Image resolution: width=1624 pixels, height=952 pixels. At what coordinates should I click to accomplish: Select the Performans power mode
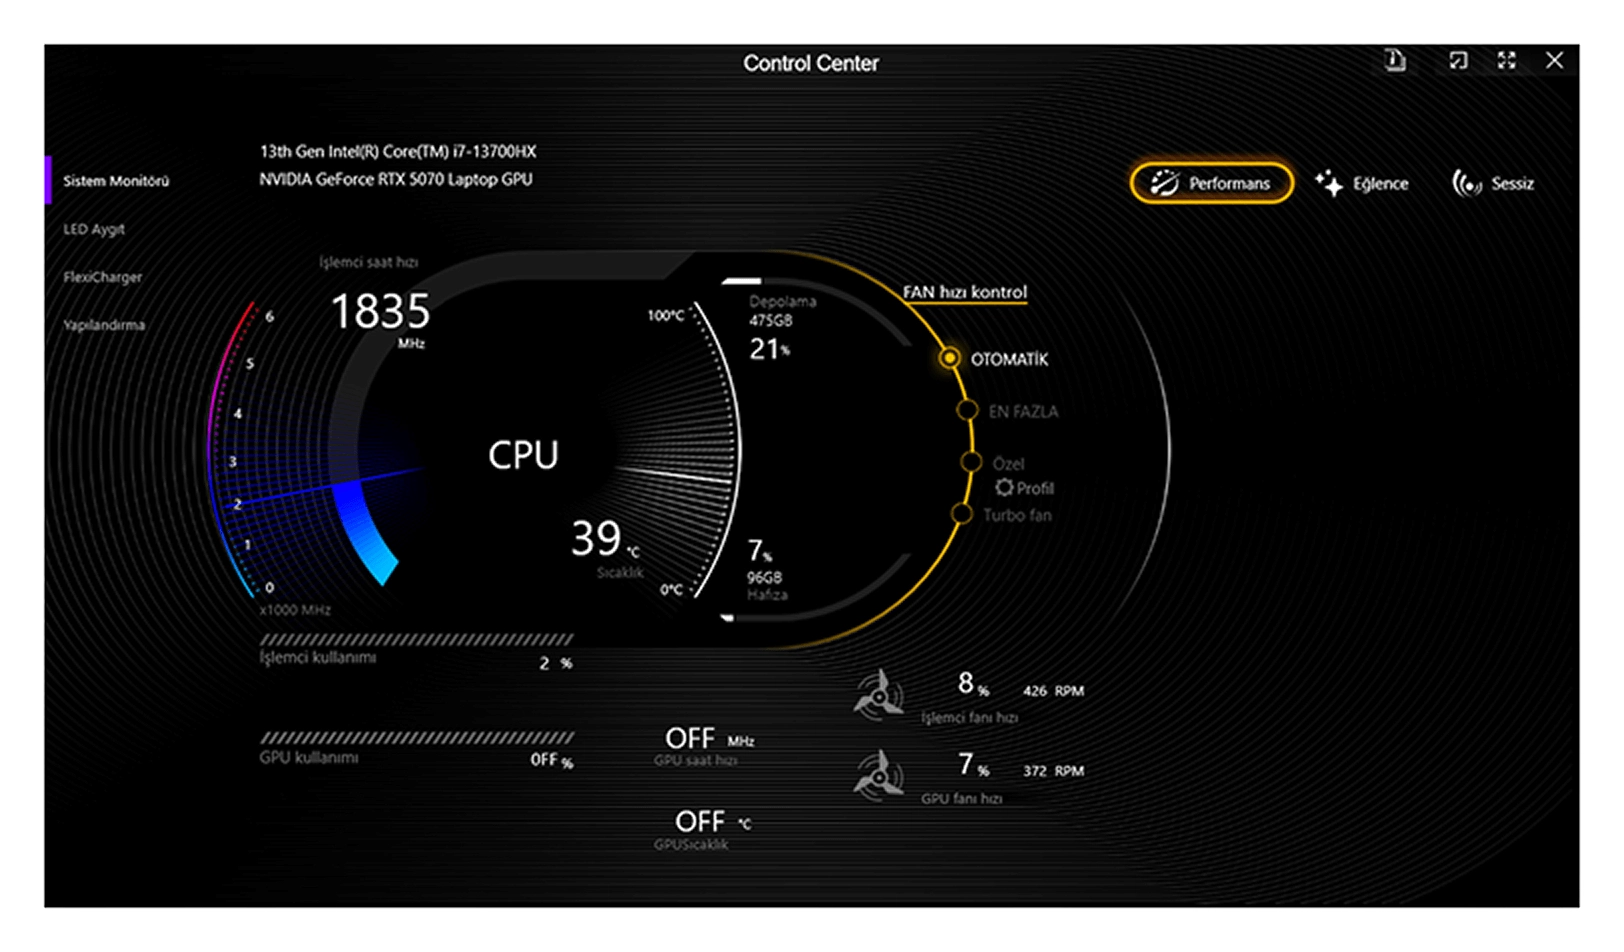(1211, 183)
